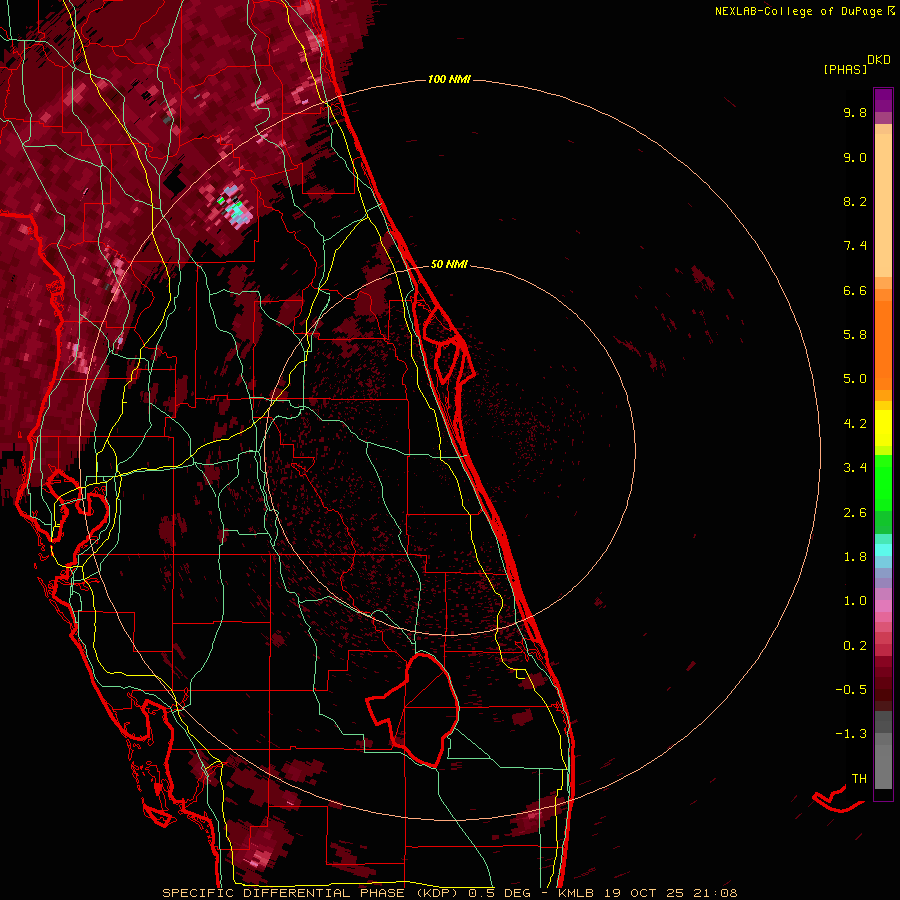This screenshot has width=900, height=900.
Task: Click the yellow segment of color bar
Action: 883,428
